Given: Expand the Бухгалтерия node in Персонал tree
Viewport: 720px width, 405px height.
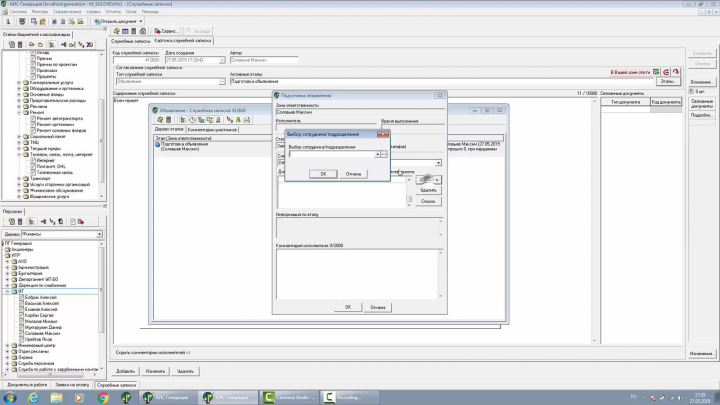Looking at the screenshot, I should (7, 273).
